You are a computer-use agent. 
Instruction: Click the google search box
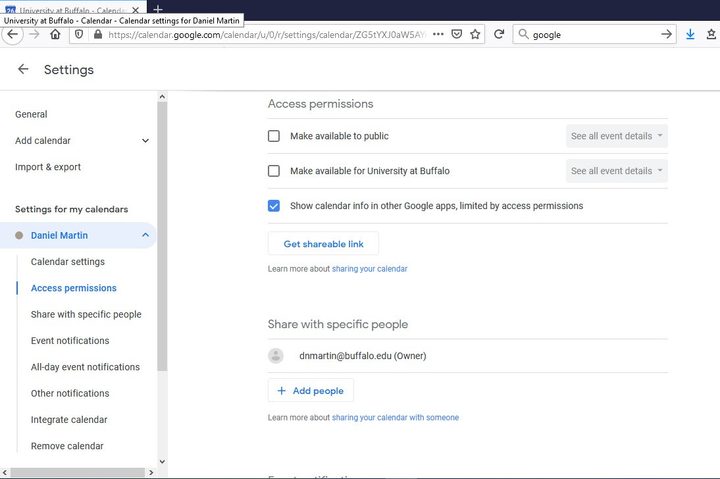pos(595,34)
